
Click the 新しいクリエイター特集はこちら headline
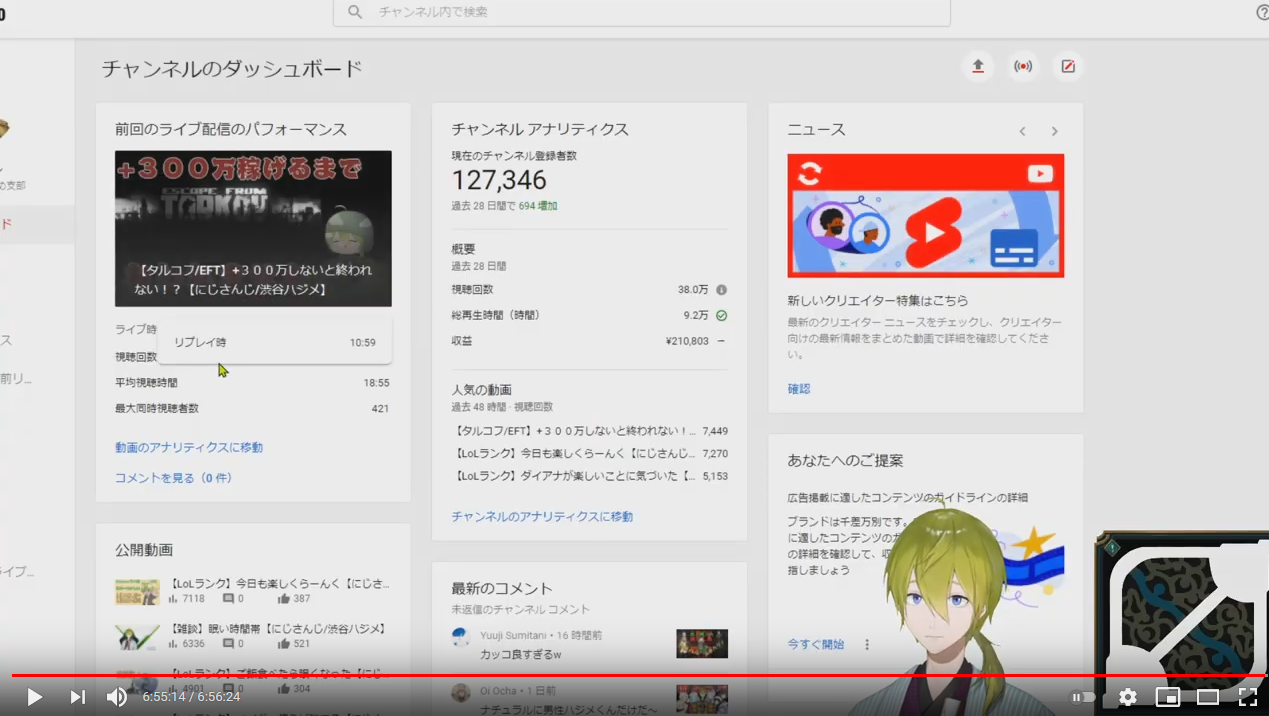pyautogui.click(x=877, y=300)
